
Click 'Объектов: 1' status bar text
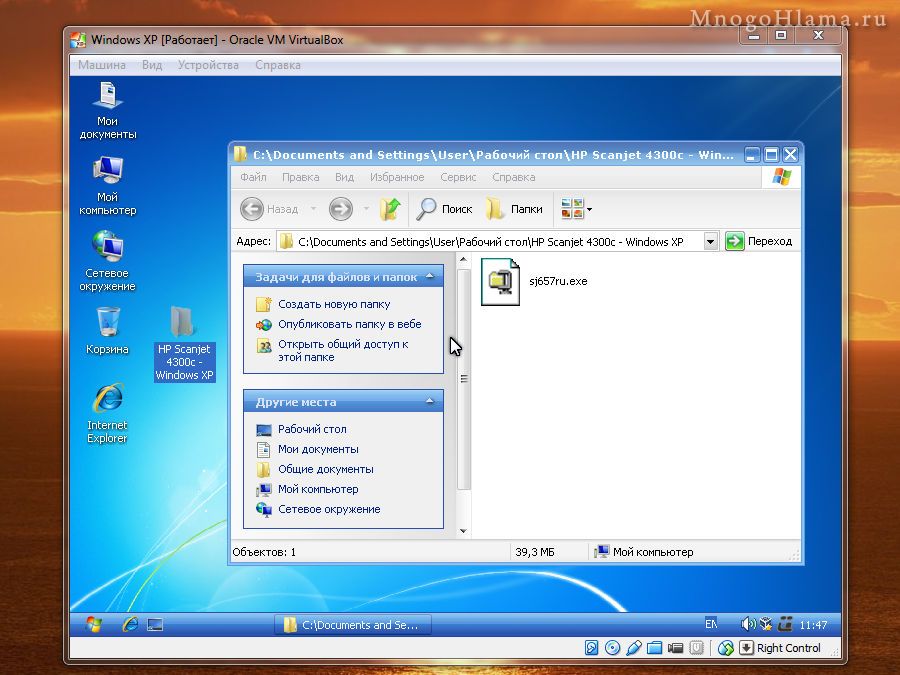(x=264, y=552)
